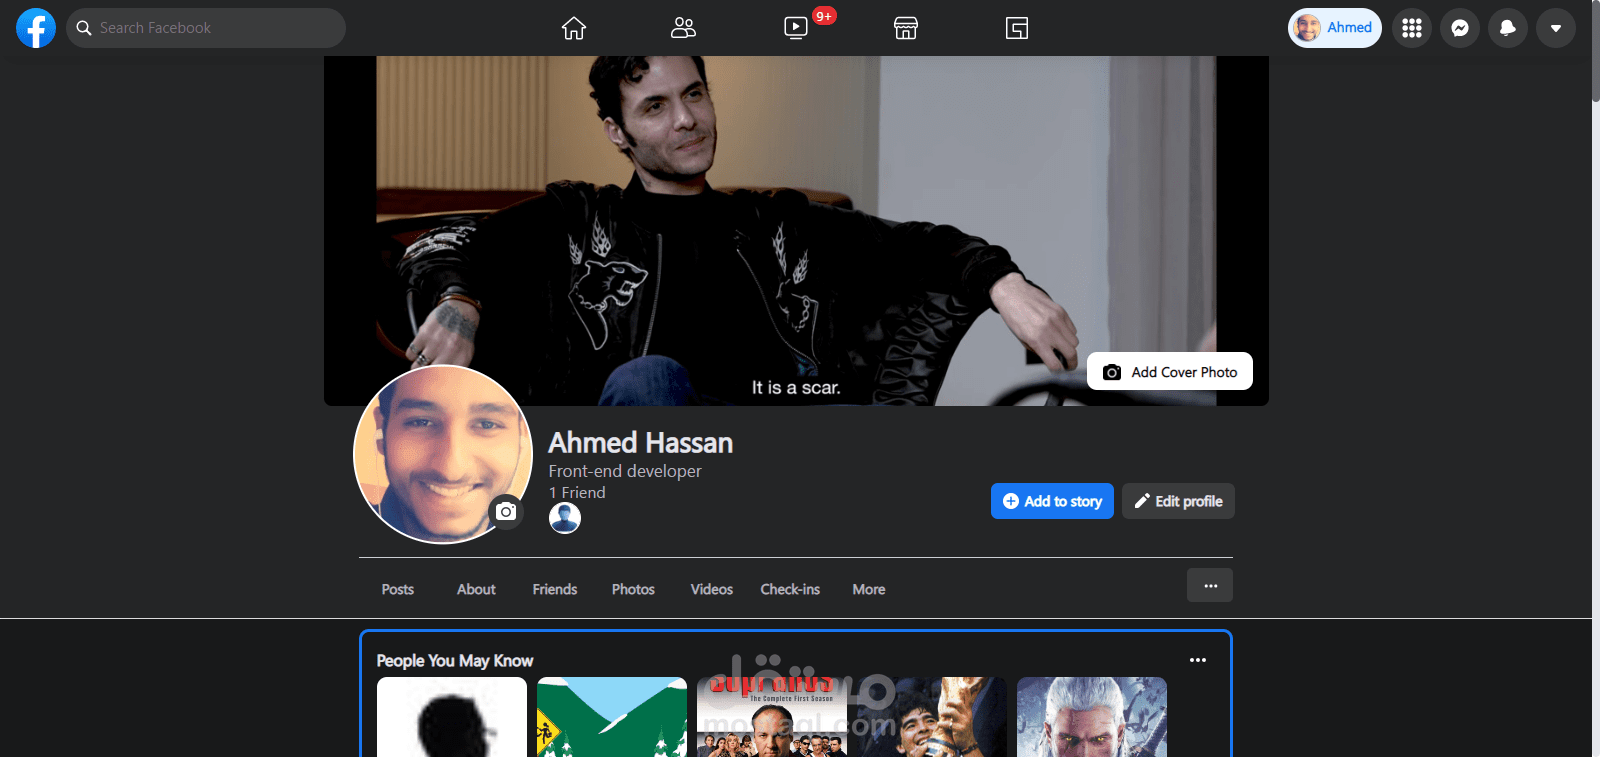Click the Sopranos poster suggestion card
The width and height of the screenshot is (1600, 757).
tap(772, 717)
